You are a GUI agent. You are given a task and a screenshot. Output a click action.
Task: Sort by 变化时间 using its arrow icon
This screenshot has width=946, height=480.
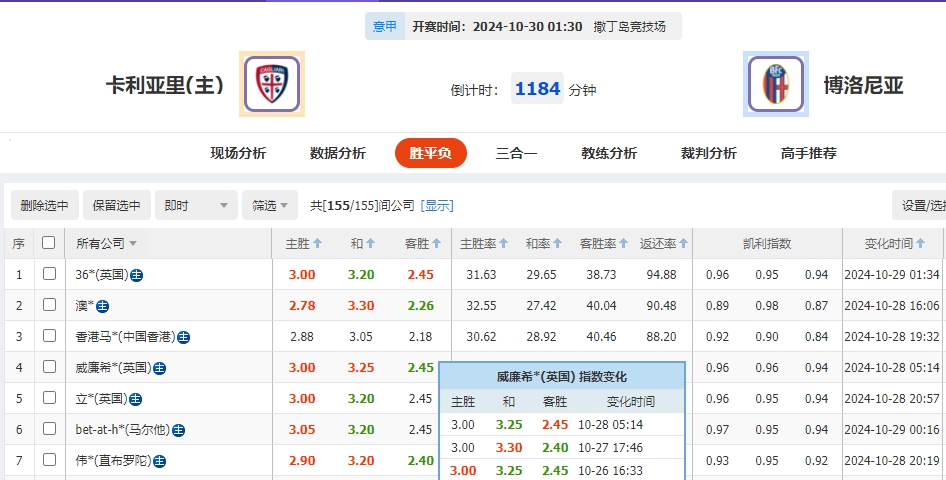pyautogui.click(x=920, y=243)
